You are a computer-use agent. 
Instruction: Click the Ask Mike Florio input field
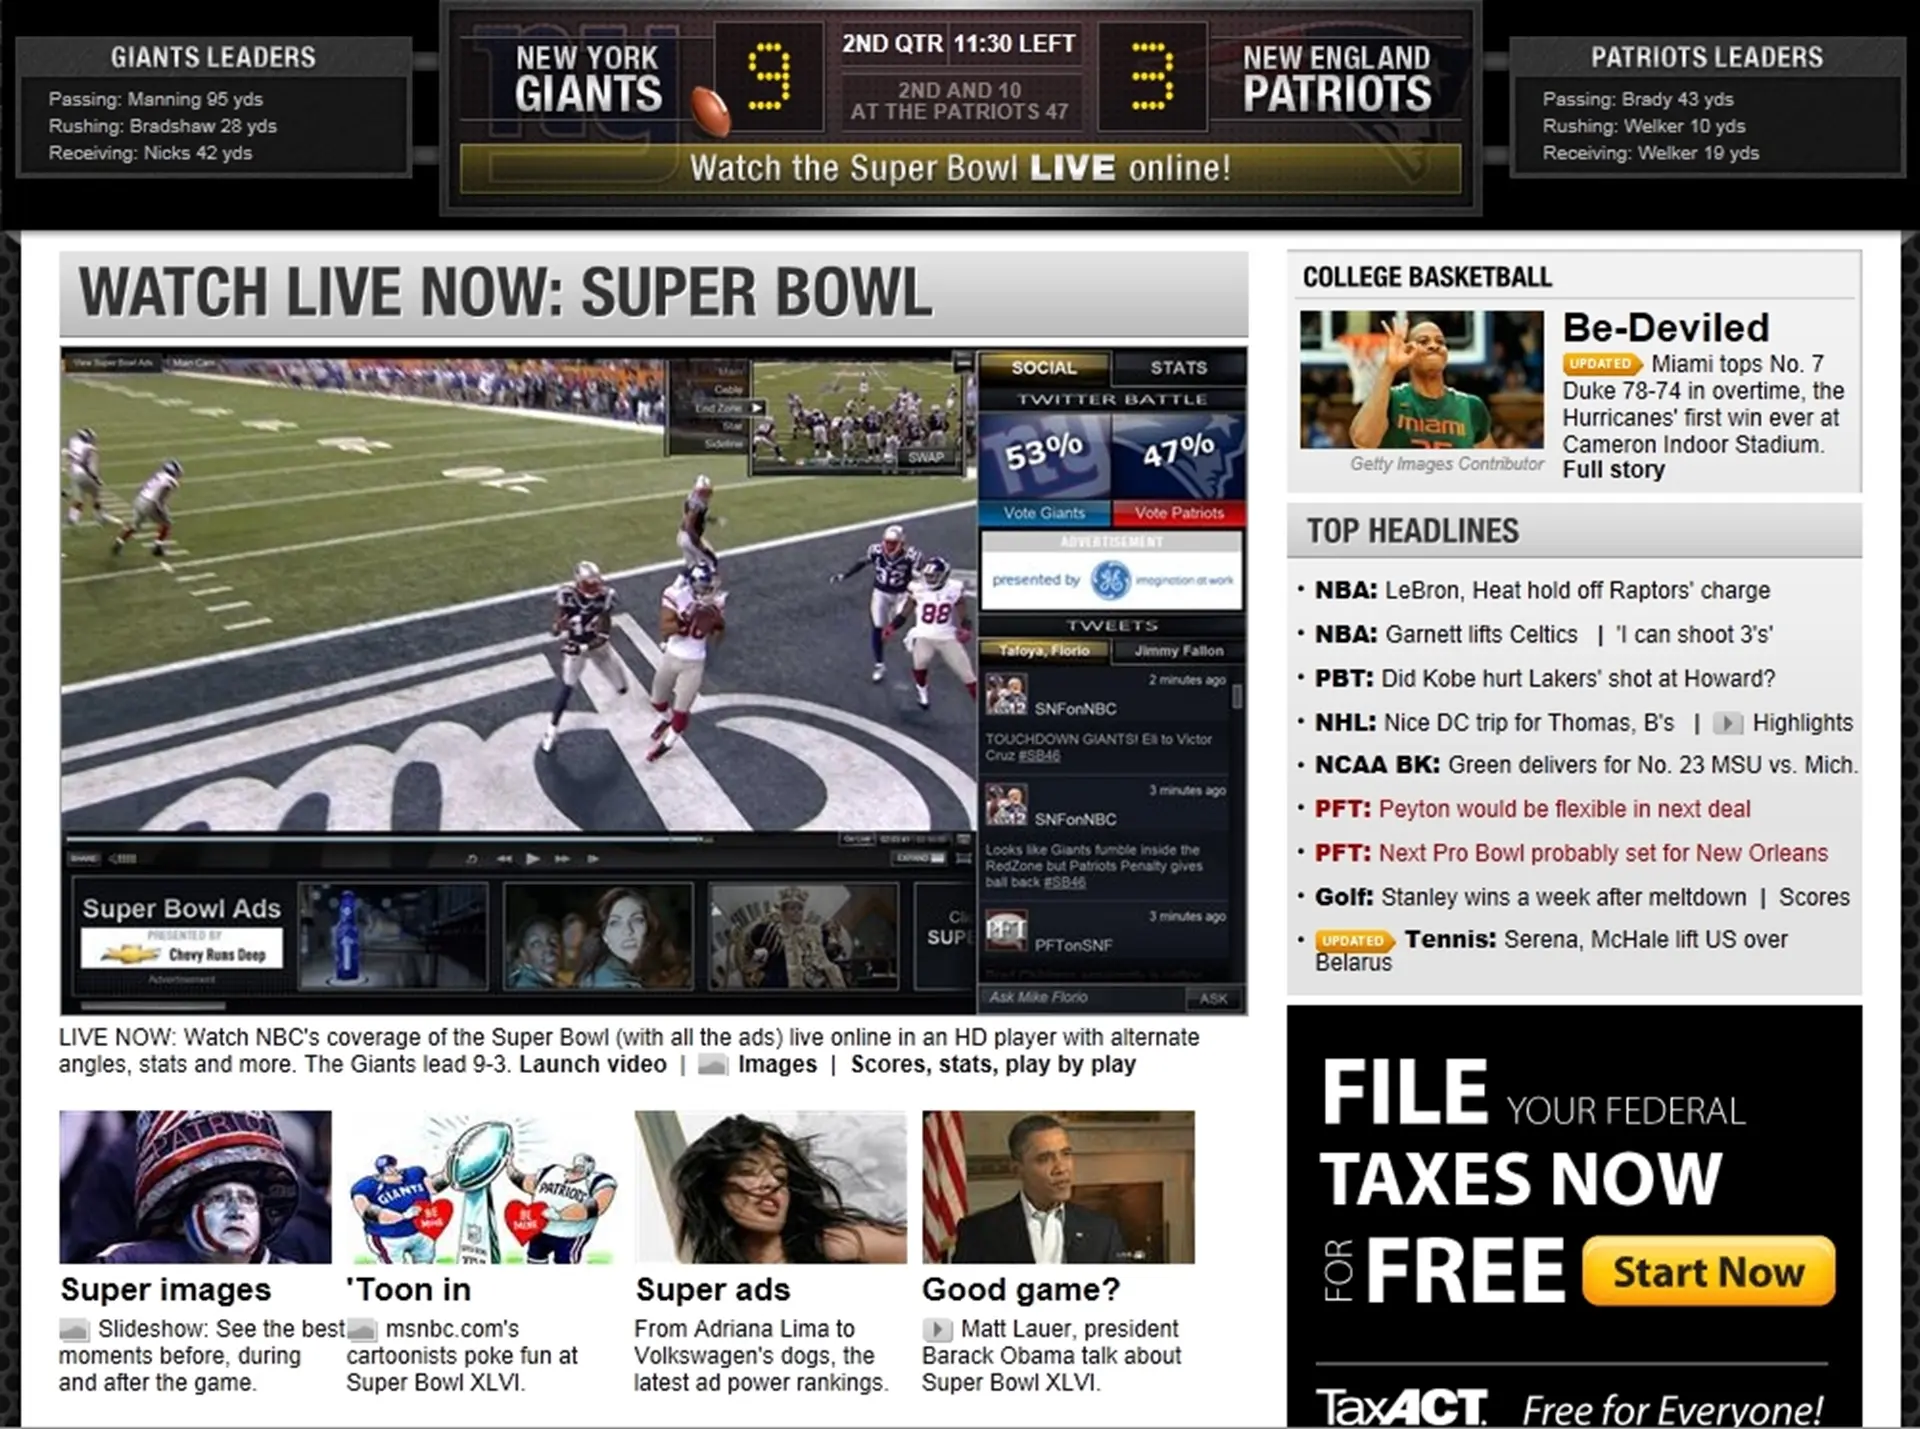click(x=1082, y=997)
